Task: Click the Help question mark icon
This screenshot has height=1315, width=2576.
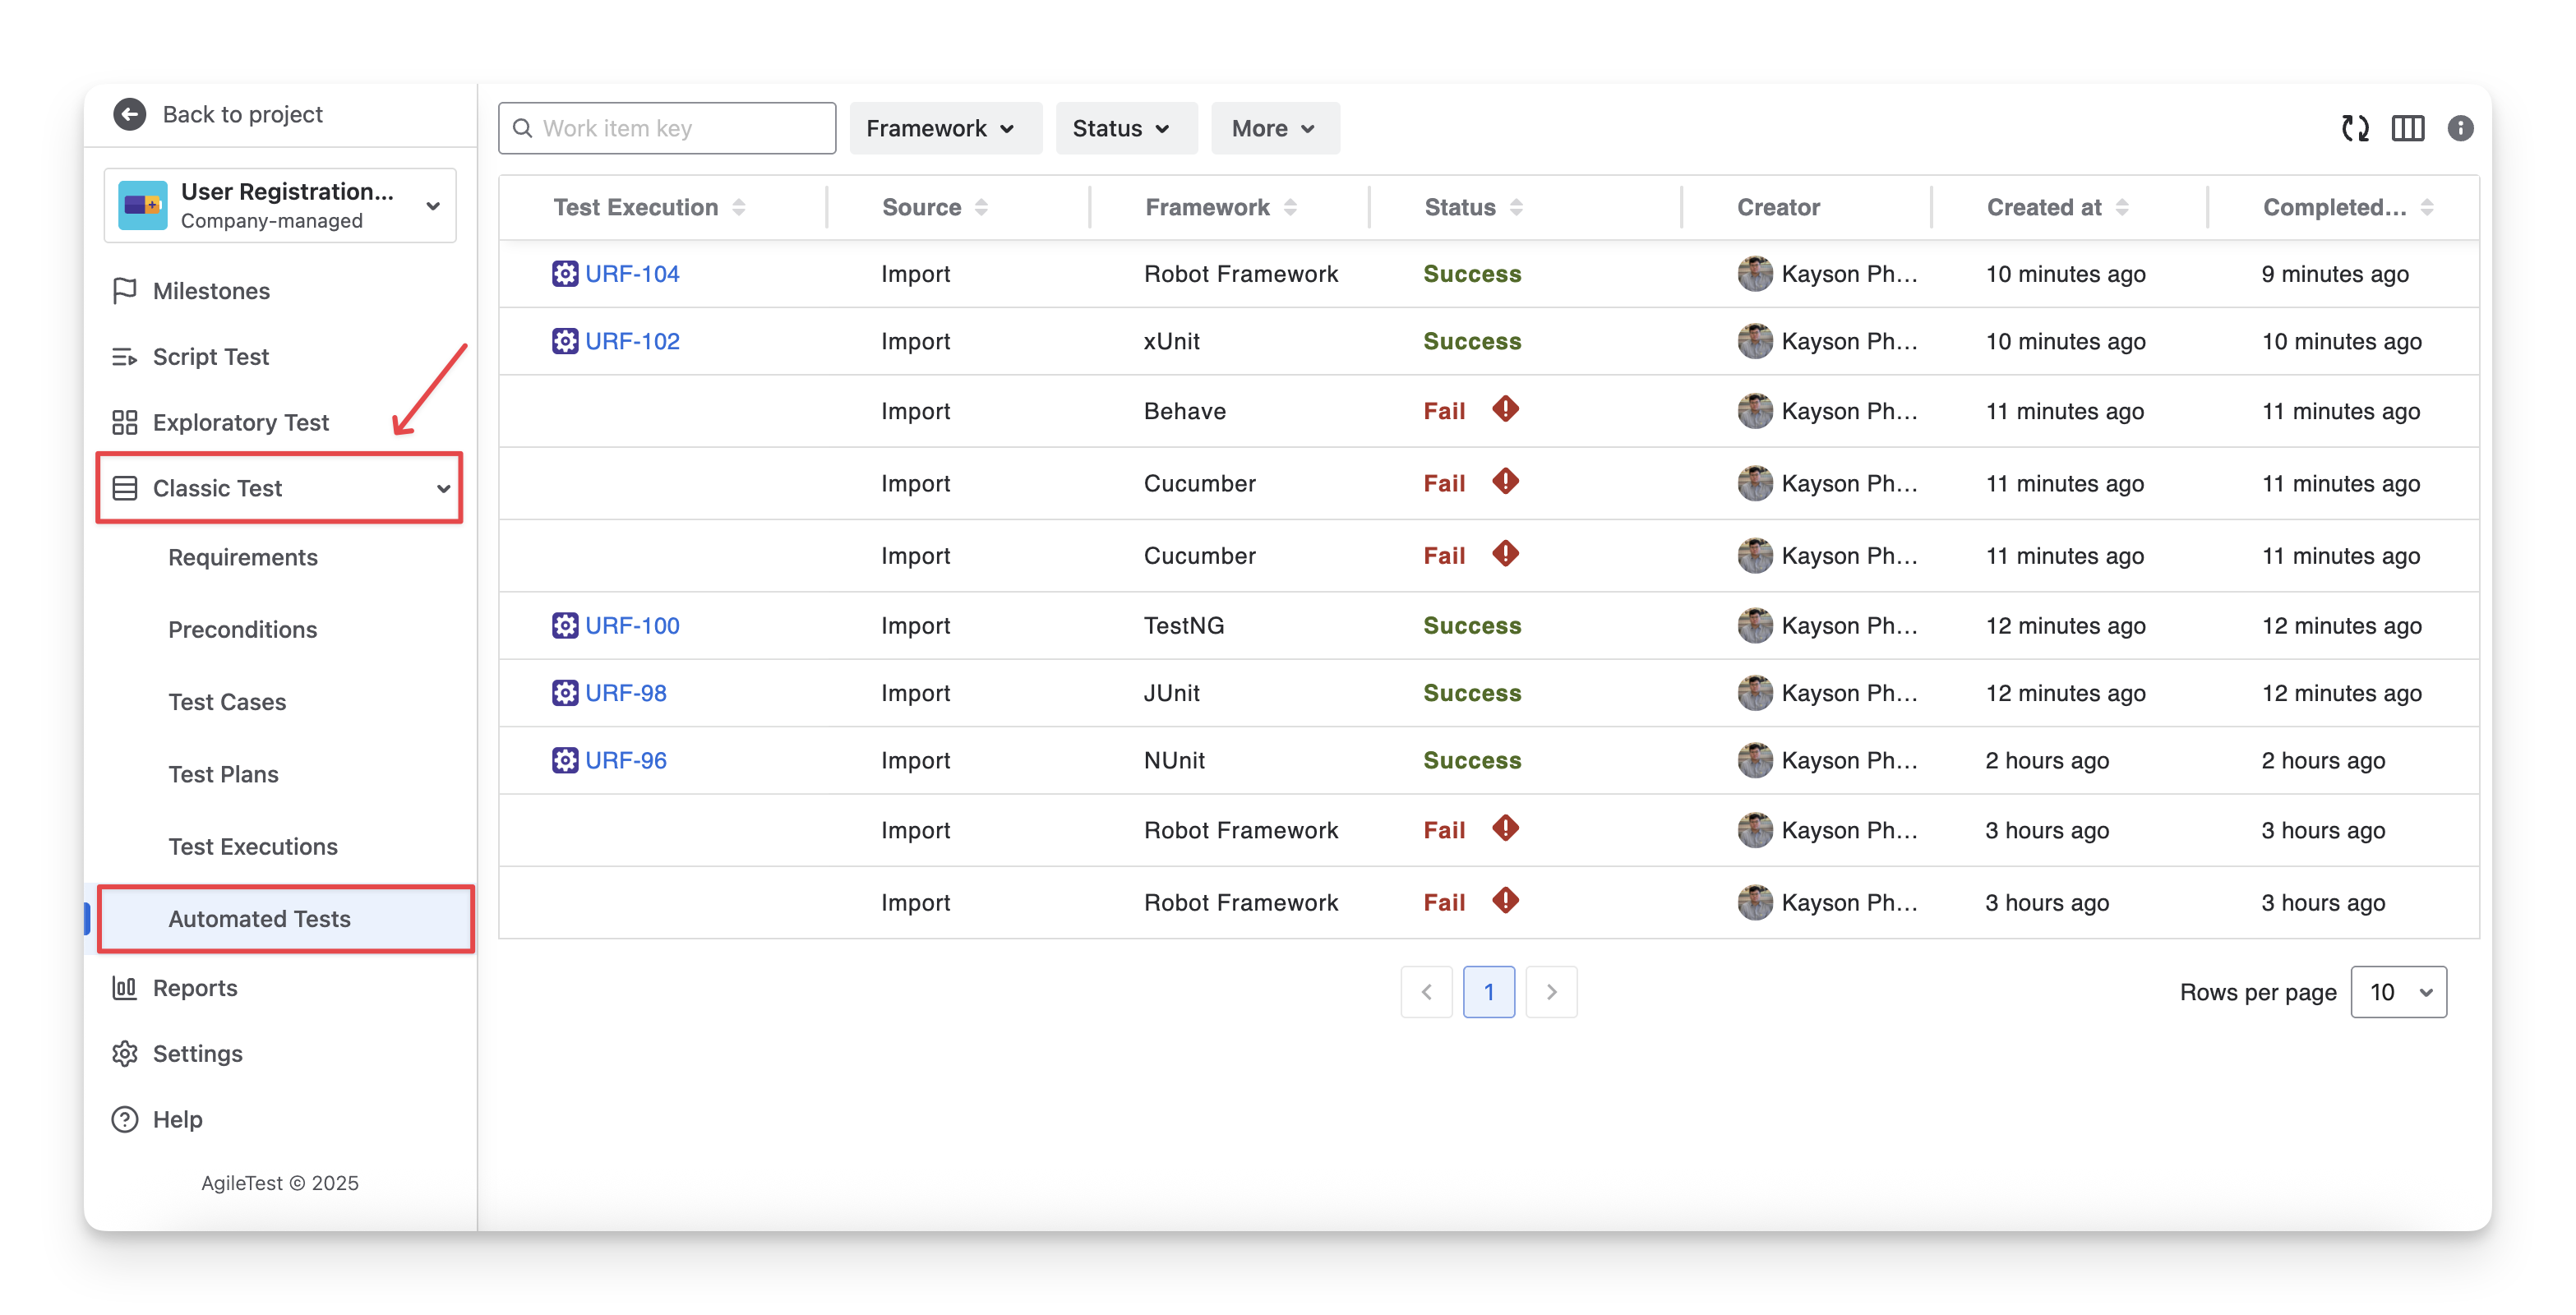Action: coord(125,1119)
